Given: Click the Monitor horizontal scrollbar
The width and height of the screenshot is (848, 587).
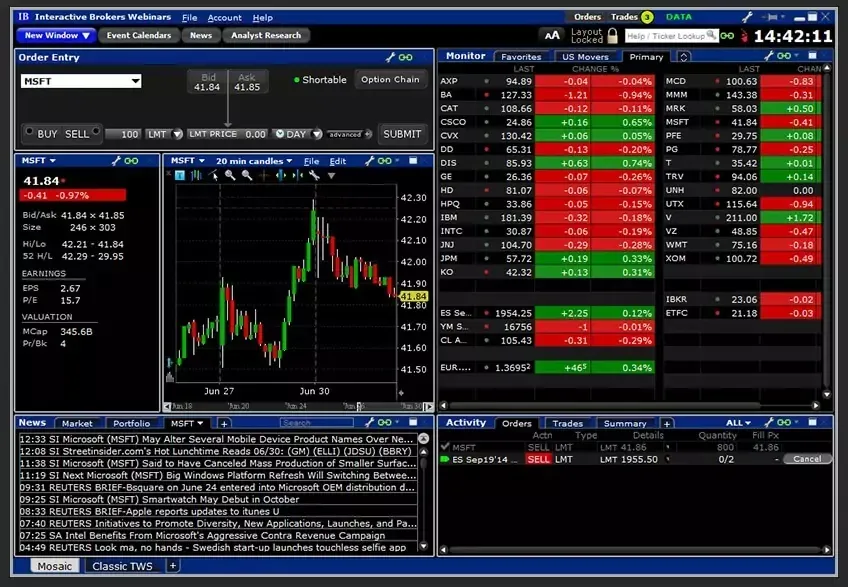Looking at the screenshot, I should click(604, 405).
